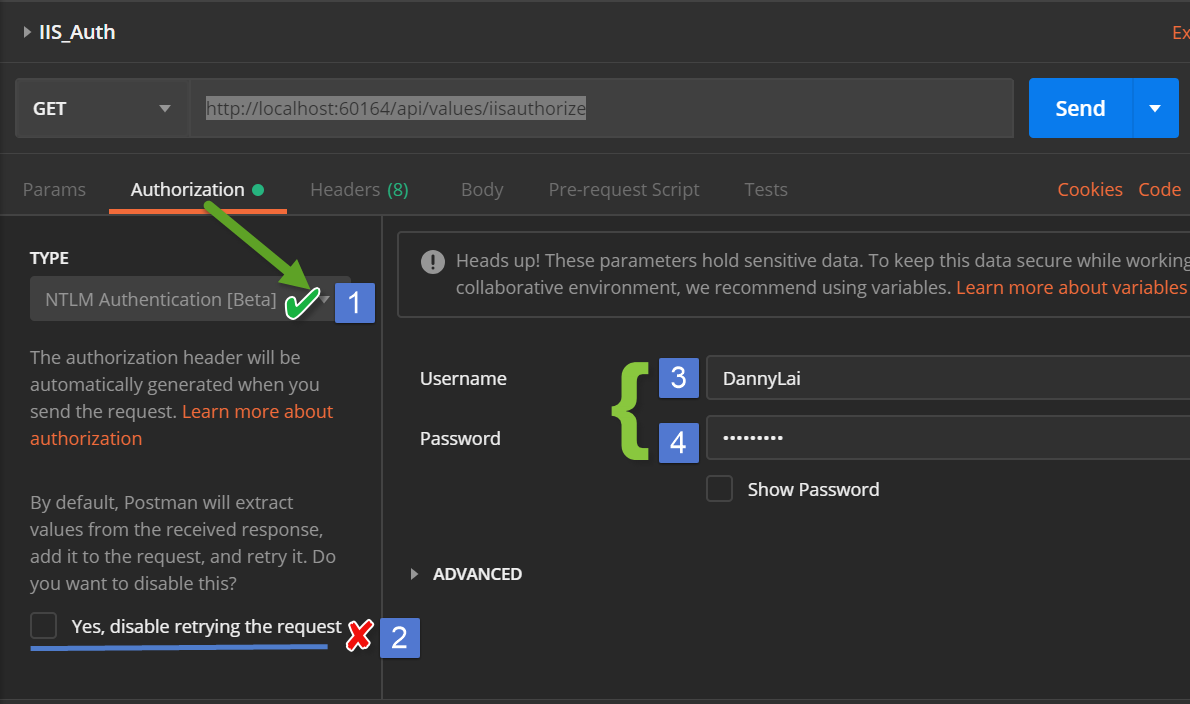Viewport: 1190px width, 704px height.
Task: Switch to the Headers (8) tab
Action: [359, 190]
